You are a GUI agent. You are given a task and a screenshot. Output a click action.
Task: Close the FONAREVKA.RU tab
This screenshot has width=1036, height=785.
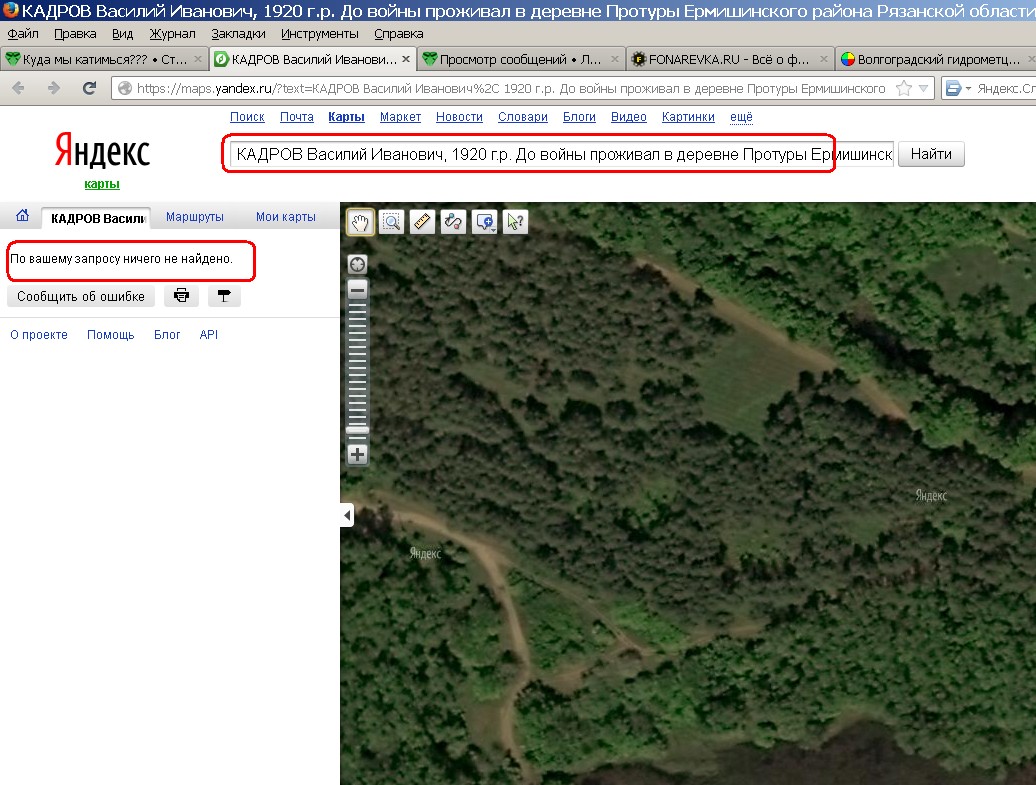point(823,59)
